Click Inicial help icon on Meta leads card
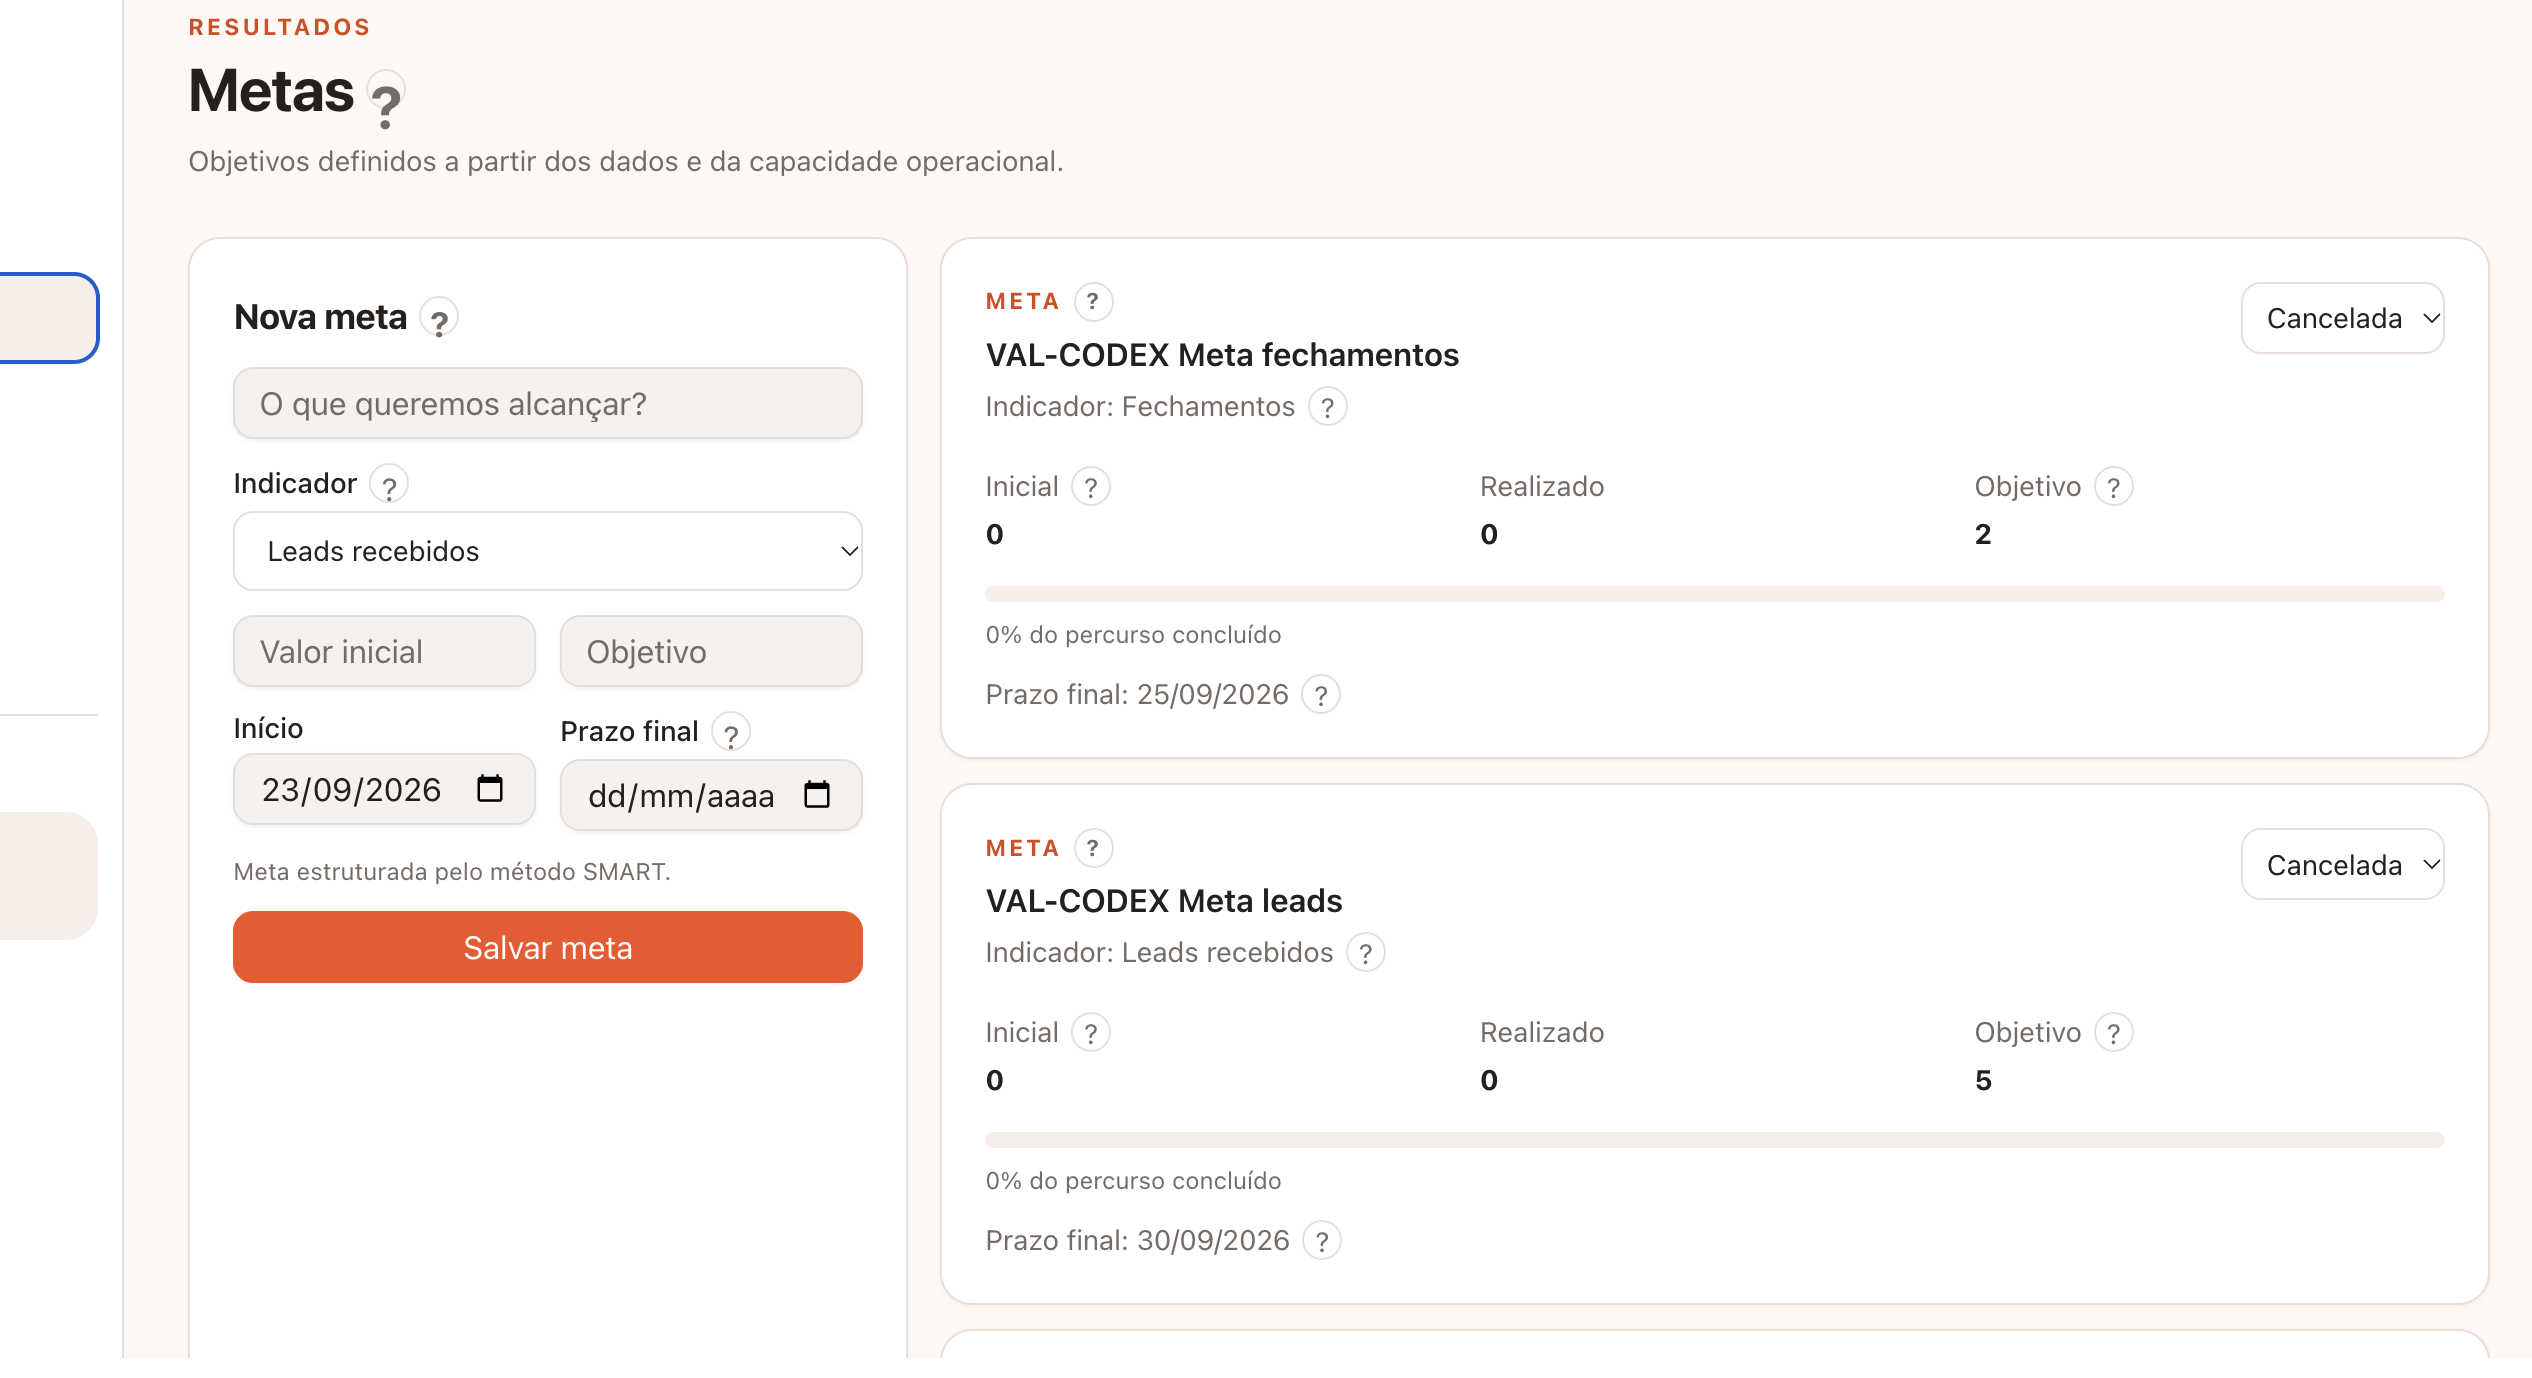2532x1378 pixels. pyautogui.click(x=1091, y=1033)
